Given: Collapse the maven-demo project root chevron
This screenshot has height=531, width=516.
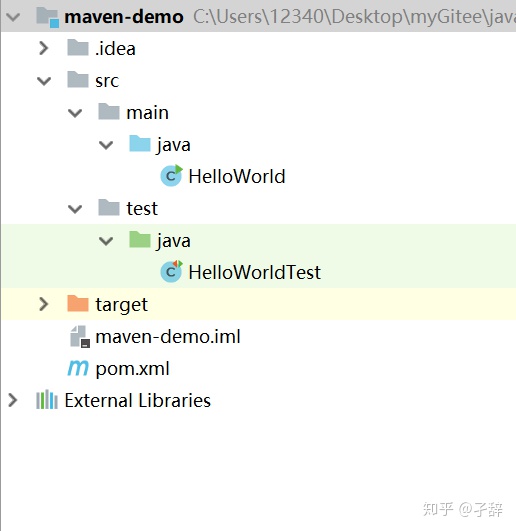Looking at the screenshot, I should click(x=13, y=17).
